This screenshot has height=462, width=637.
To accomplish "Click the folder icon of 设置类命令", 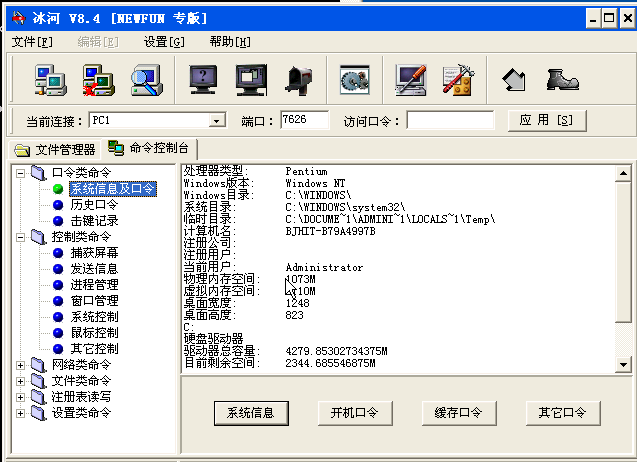I will 39,413.
